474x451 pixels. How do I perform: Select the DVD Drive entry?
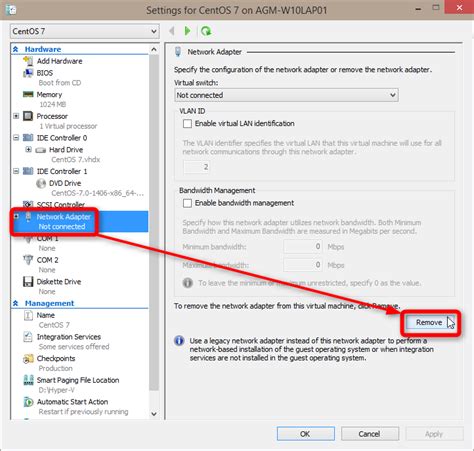(x=65, y=183)
